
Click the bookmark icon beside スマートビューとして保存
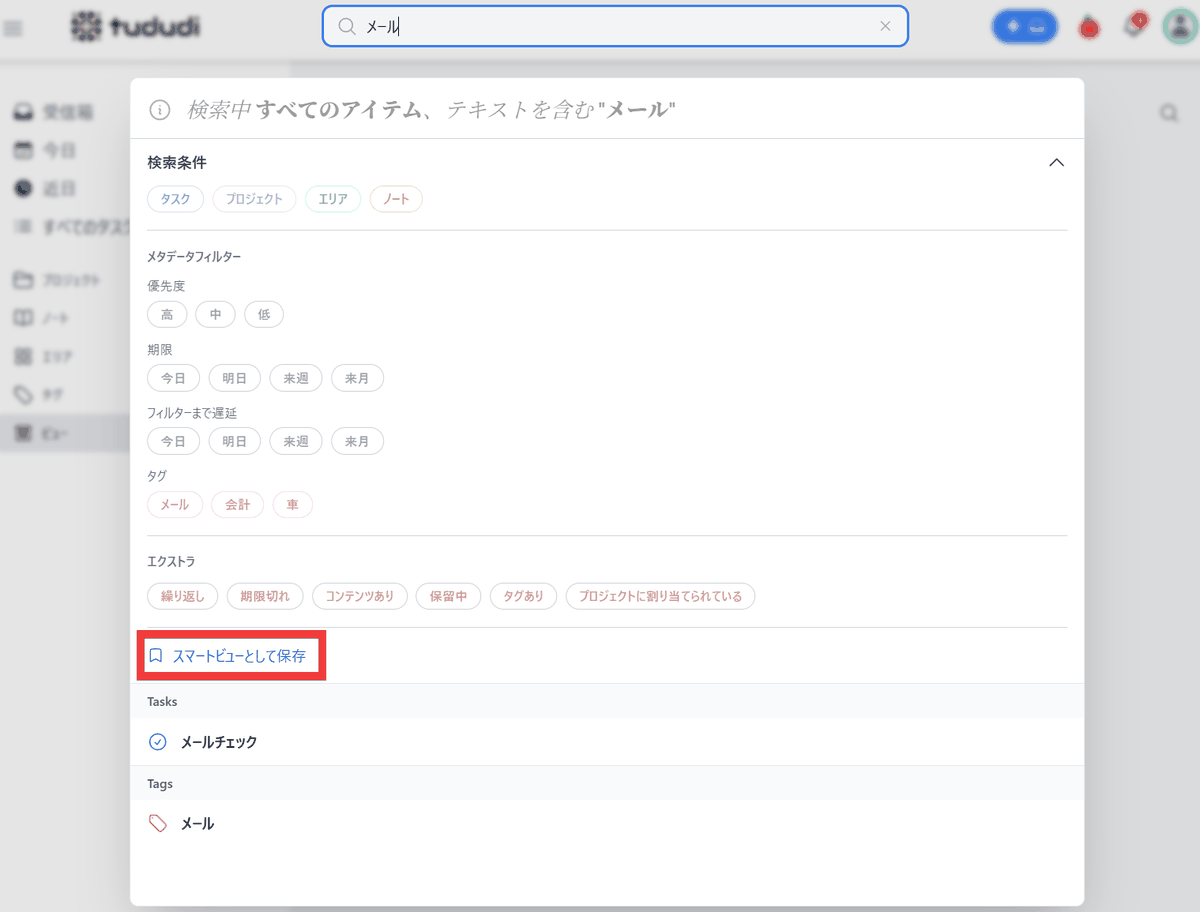(155, 657)
